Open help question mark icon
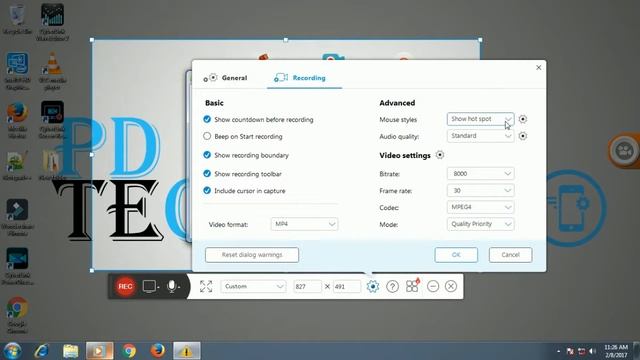Image resolution: width=640 pixels, height=360 pixels. 393,287
